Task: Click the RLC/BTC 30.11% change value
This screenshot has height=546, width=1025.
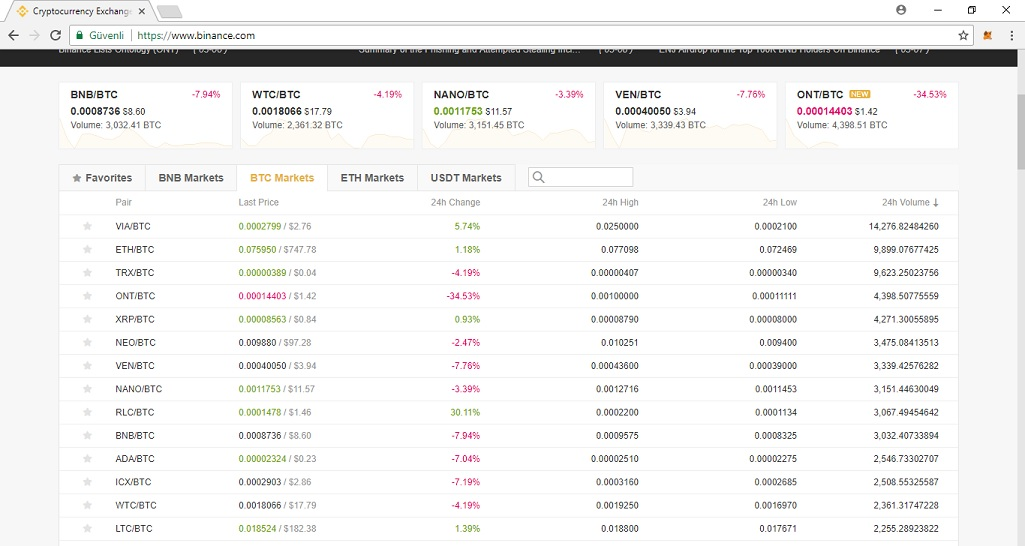Action: [x=465, y=412]
